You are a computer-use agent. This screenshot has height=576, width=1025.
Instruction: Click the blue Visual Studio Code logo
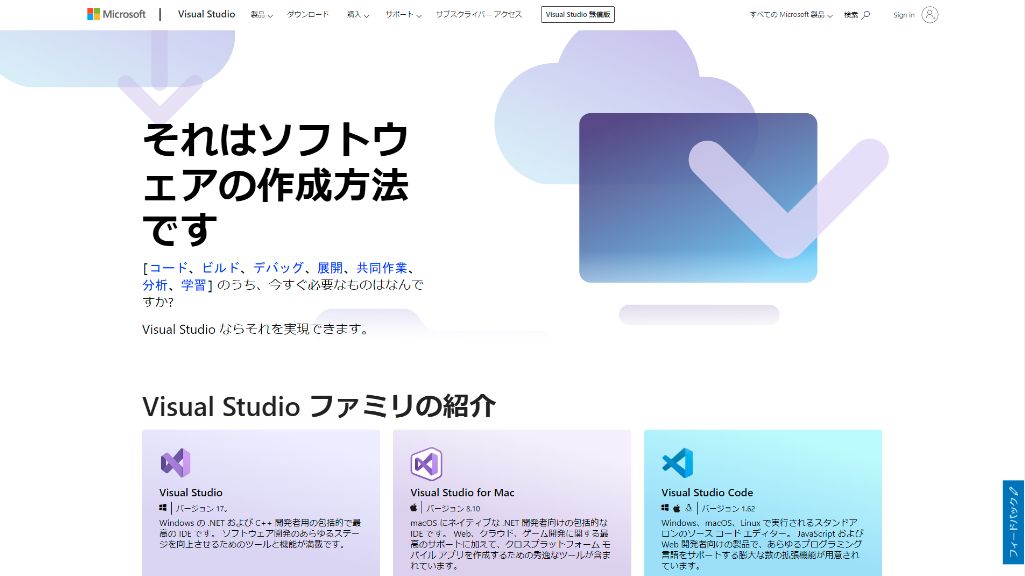677,463
